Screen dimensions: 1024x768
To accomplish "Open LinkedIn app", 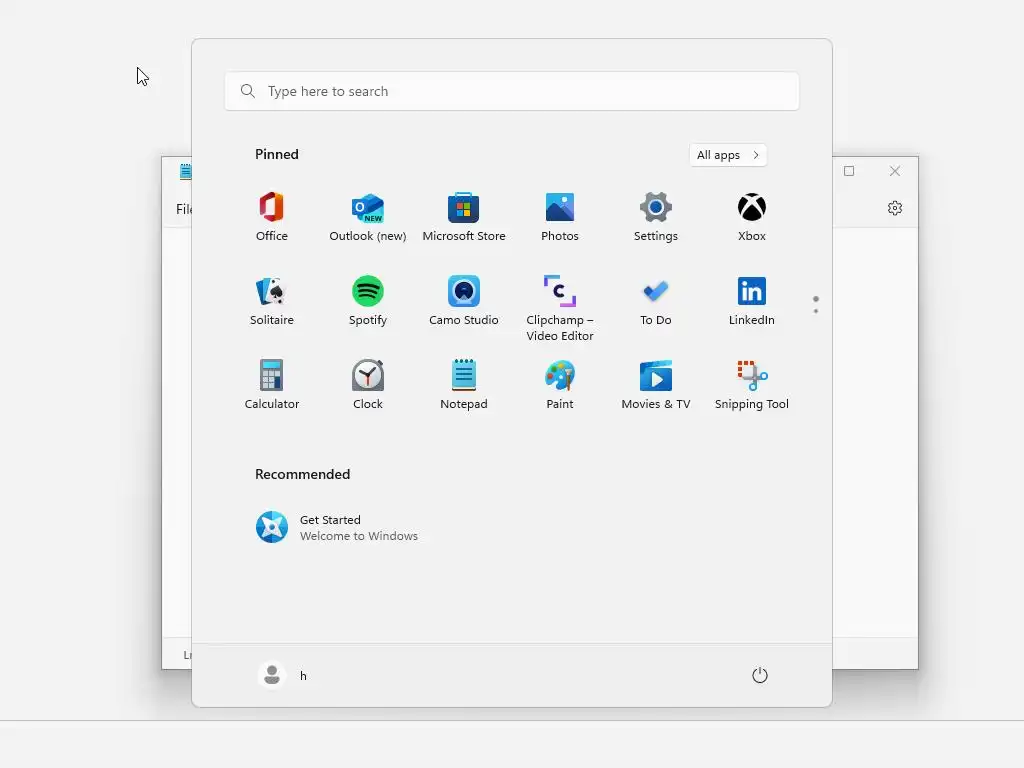I will 752,301.
